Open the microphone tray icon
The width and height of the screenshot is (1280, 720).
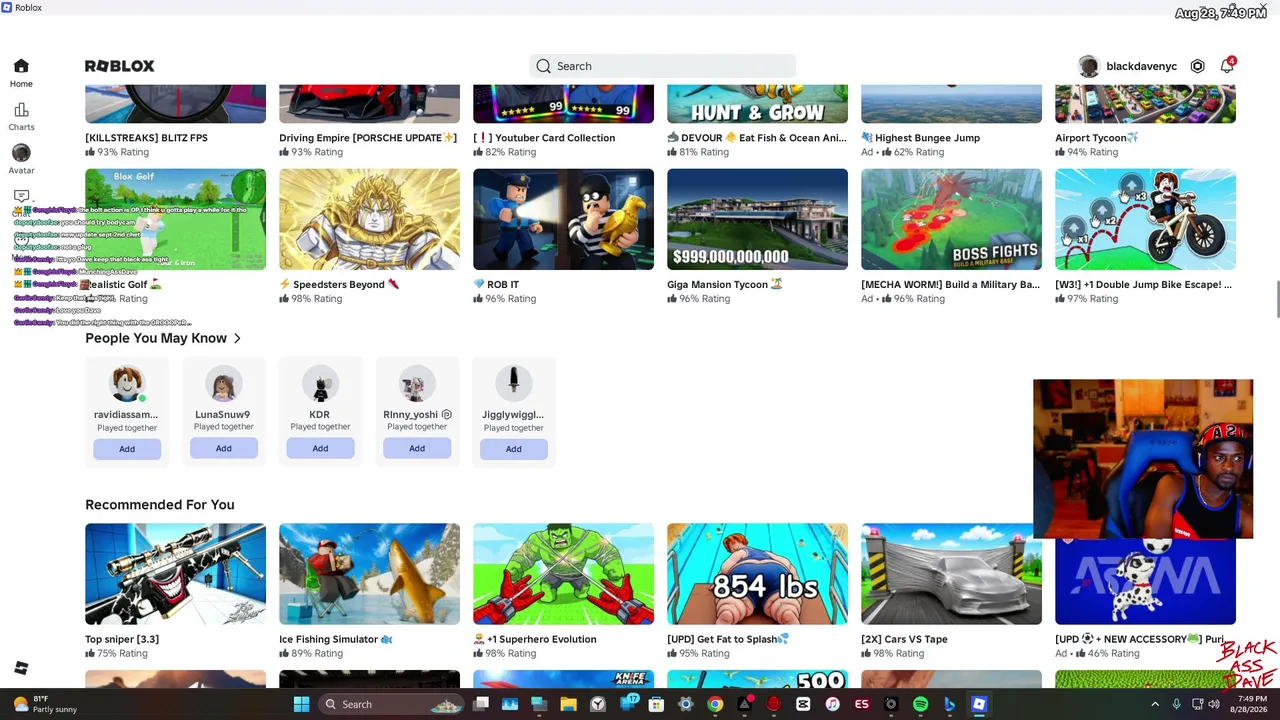[x=1176, y=705]
